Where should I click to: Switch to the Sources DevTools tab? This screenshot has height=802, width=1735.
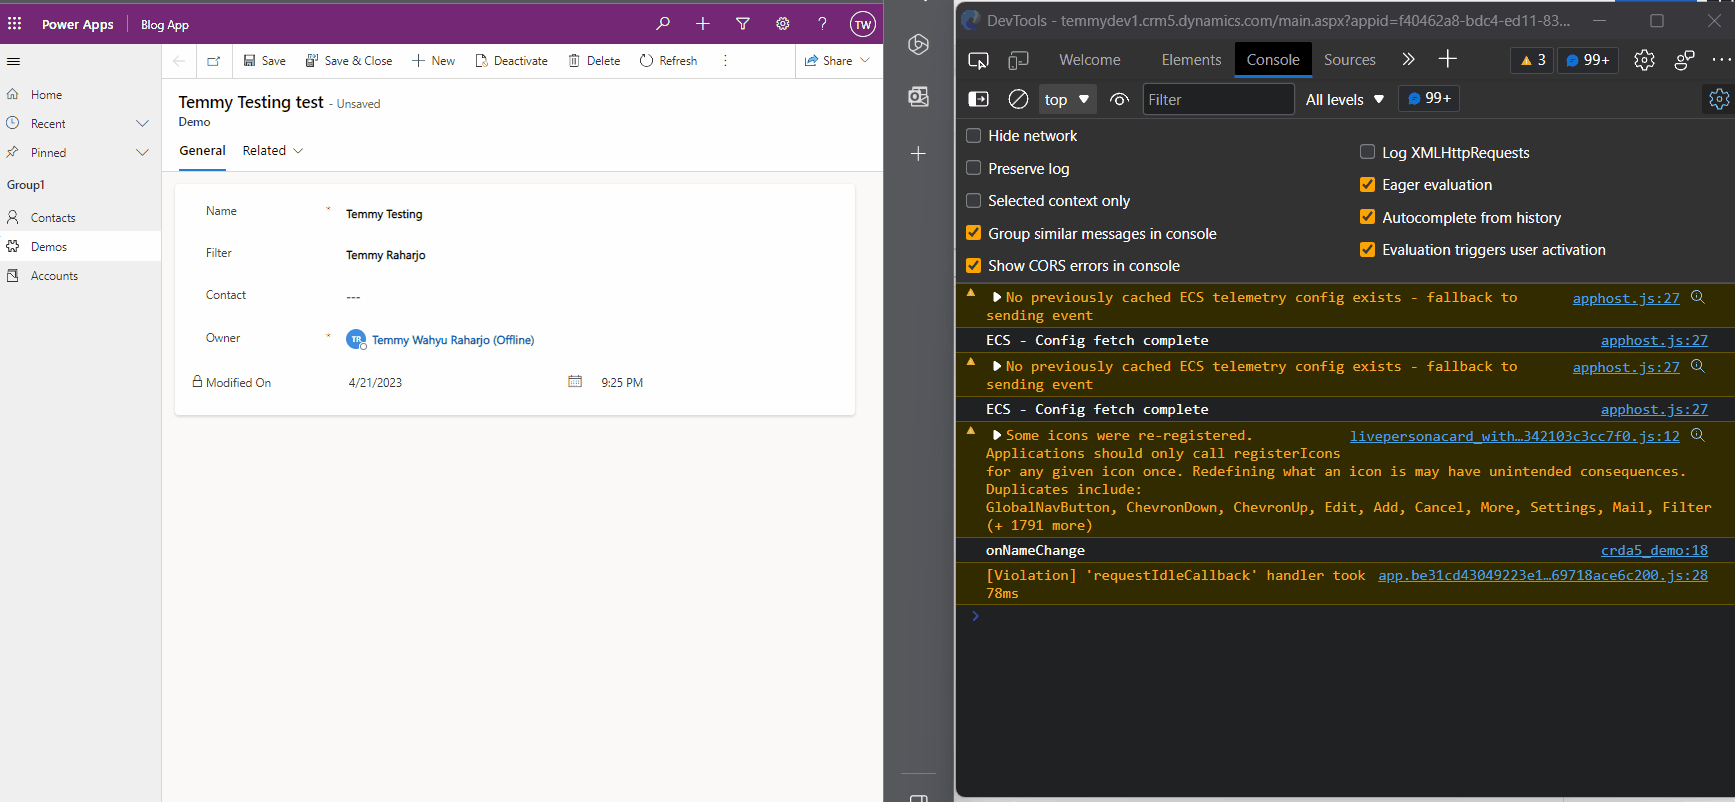point(1350,60)
